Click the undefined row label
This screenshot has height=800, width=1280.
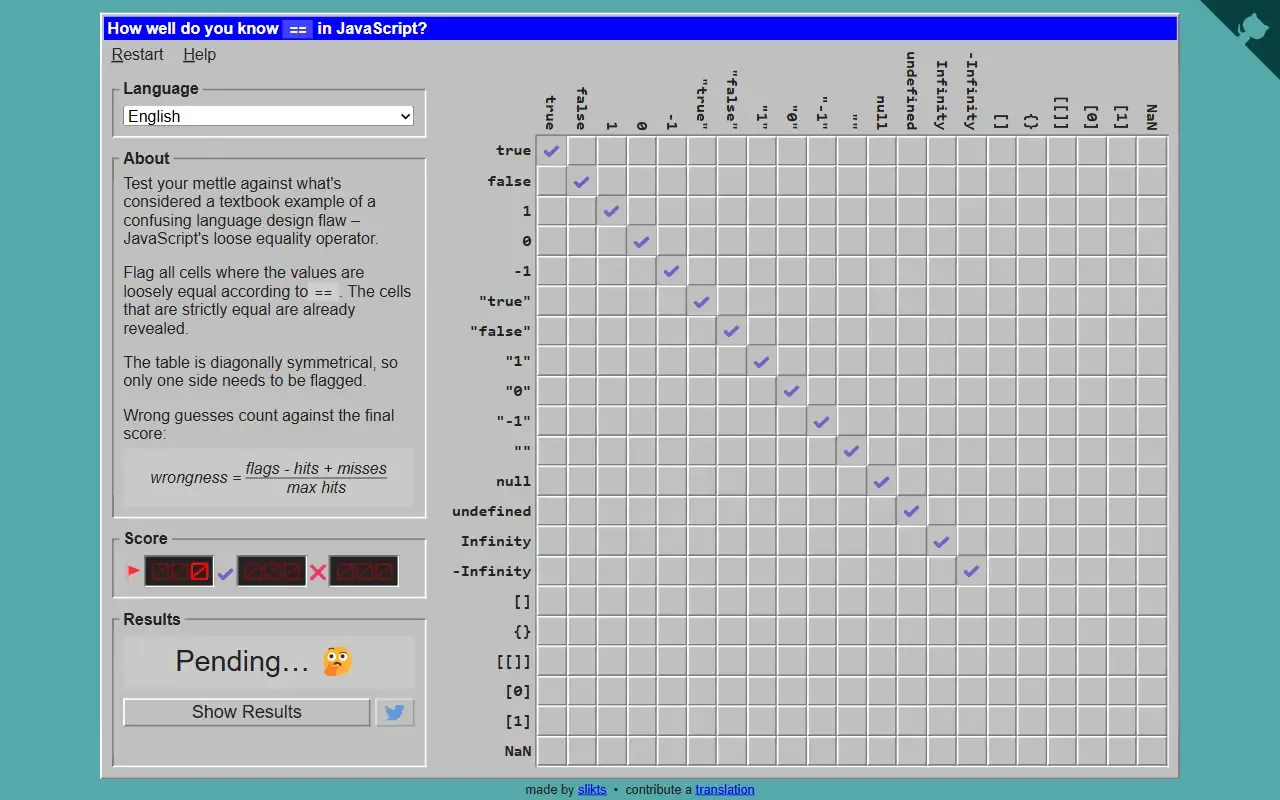coord(491,511)
